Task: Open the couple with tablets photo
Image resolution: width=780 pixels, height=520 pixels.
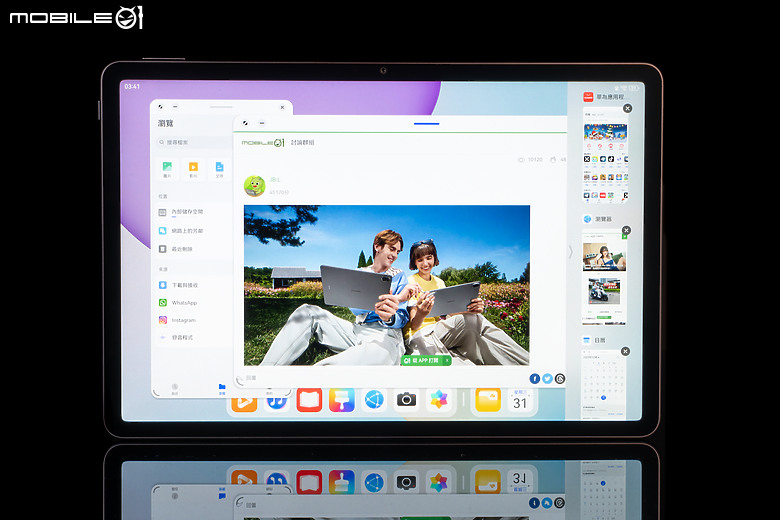Action: point(387,285)
